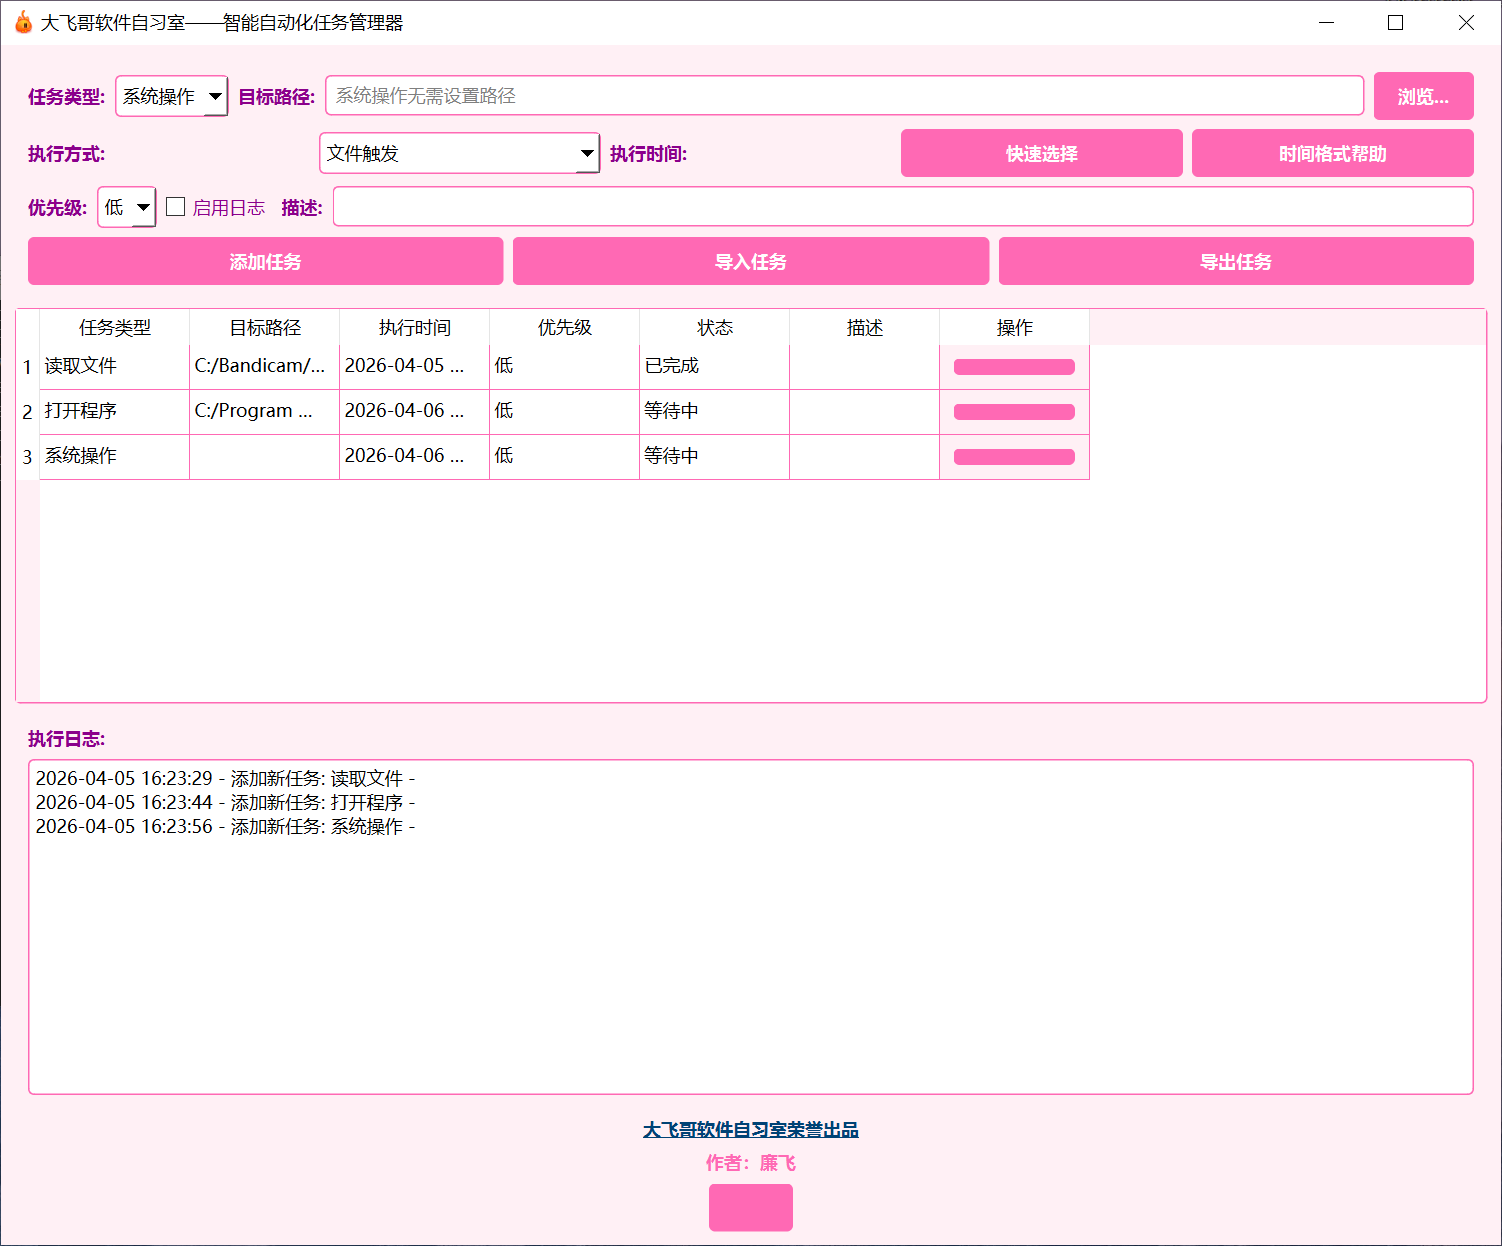Open the 大飞哥软件自习室荣誉出品 link
Image resolution: width=1502 pixels, height=1246 pixels.
751,1130
